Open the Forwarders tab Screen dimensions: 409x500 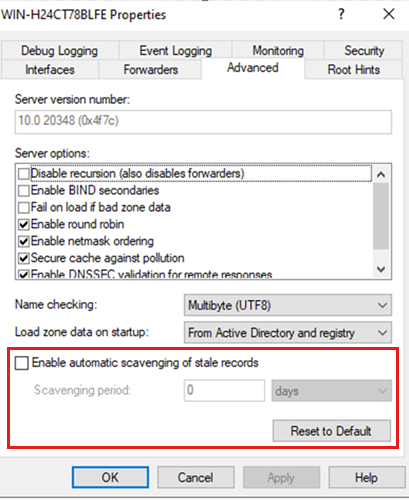(150, 69)
